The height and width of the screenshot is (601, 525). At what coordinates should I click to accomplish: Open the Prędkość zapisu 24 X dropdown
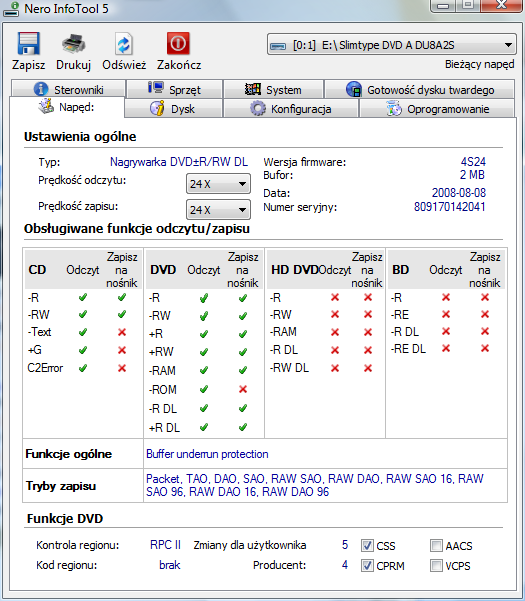pos(218,210)
